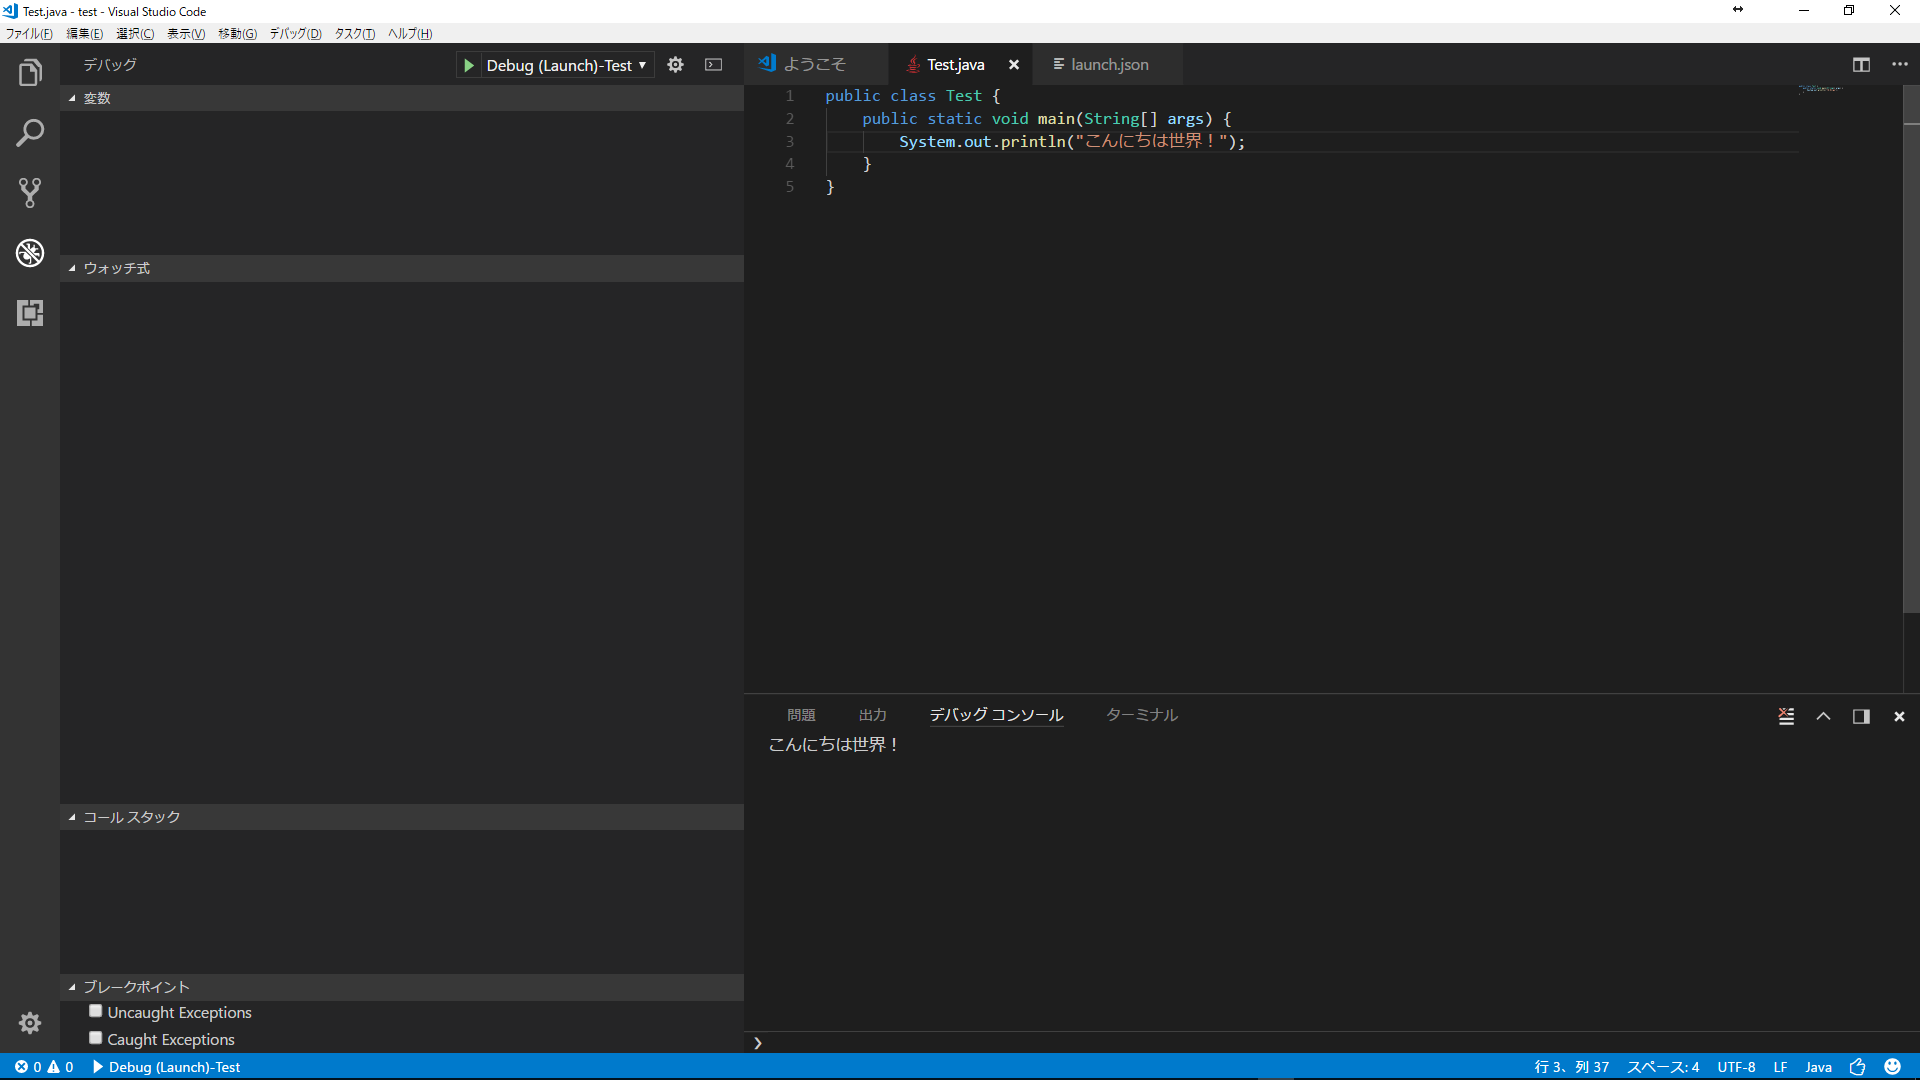
Task: Click the code minimap preview
Action: (x=1821, y=89)
